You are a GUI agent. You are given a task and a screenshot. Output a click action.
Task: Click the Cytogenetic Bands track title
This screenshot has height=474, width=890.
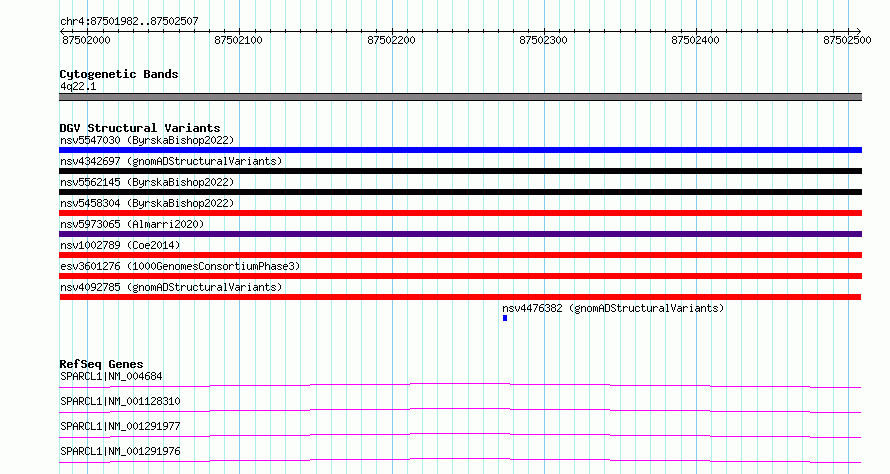click(119, 74)
